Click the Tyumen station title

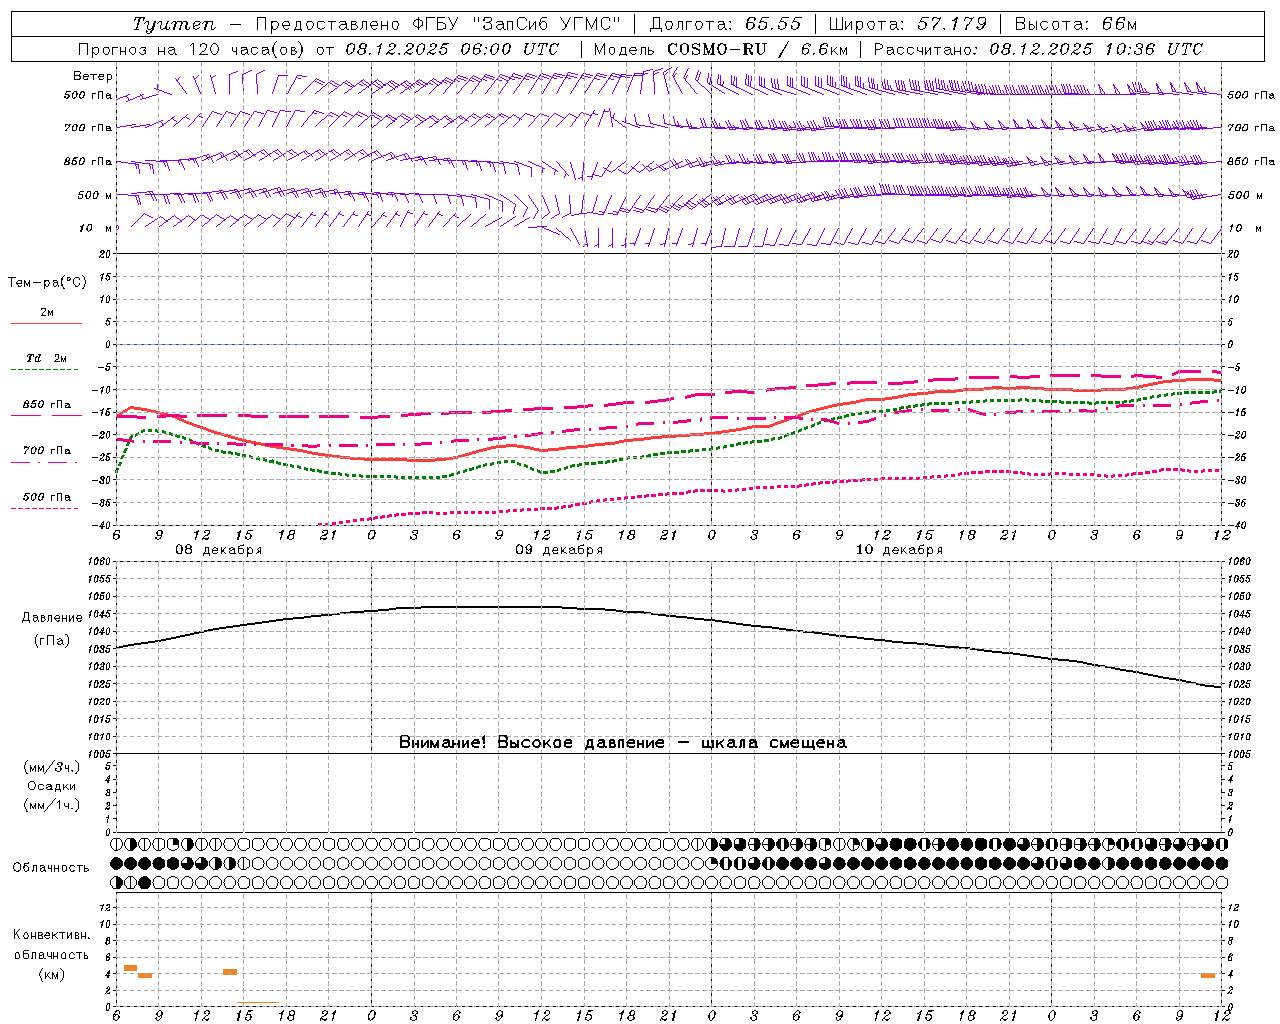(x=173, y=24)
